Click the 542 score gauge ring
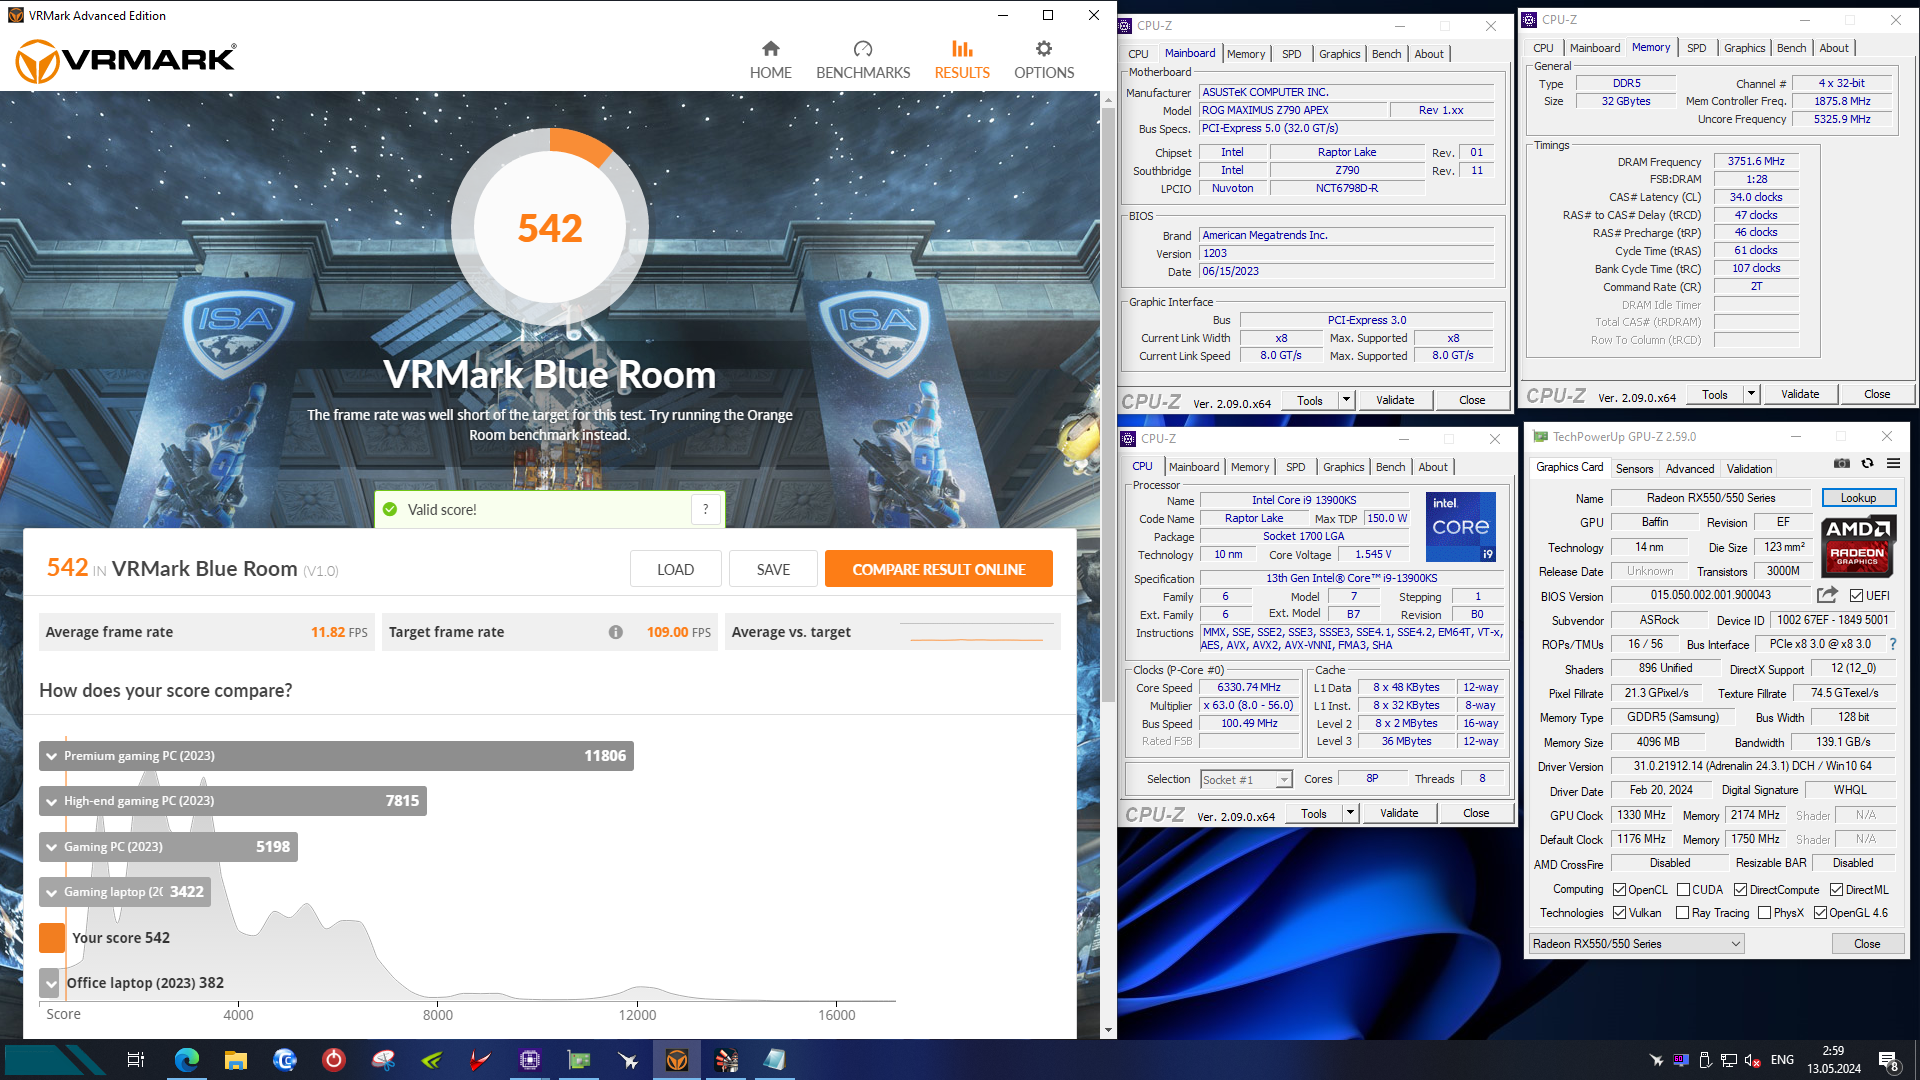The width and height of the screenshot is (1920, 1080). pos(549,228)
